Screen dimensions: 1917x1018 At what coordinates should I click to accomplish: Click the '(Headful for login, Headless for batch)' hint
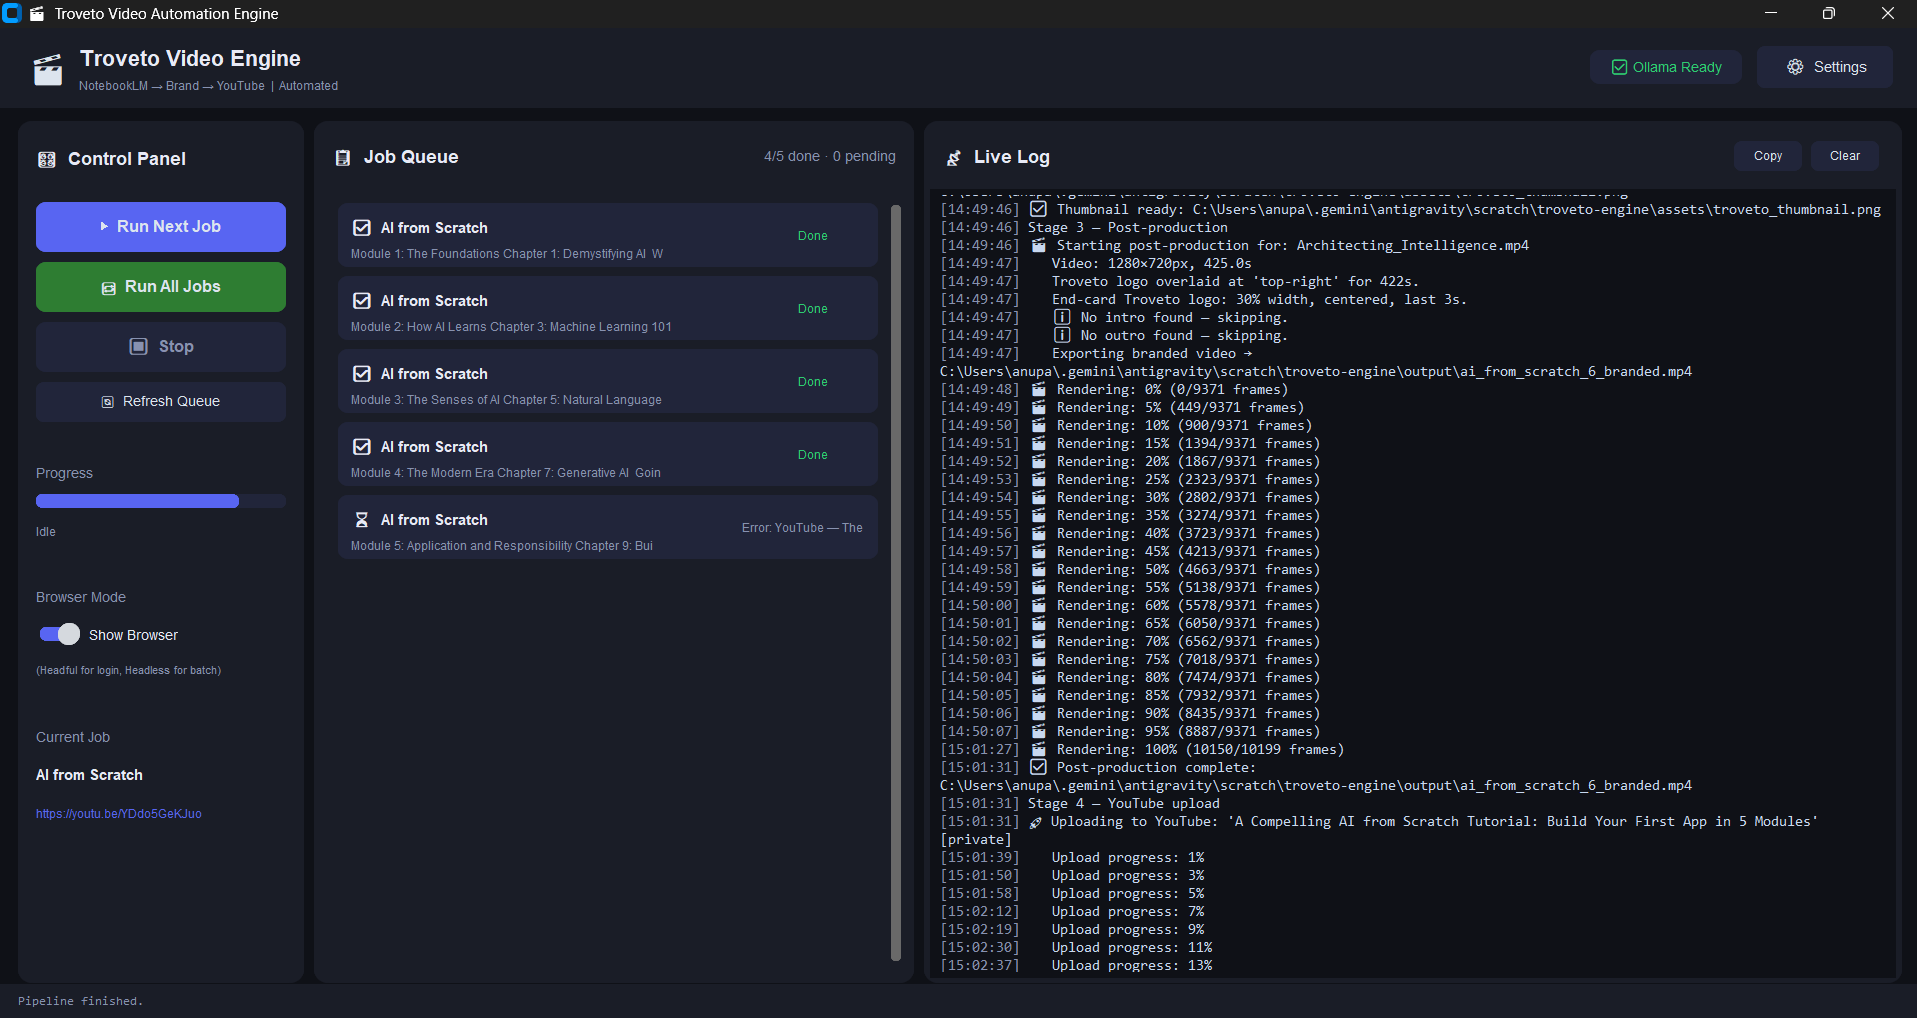point(129,670)
